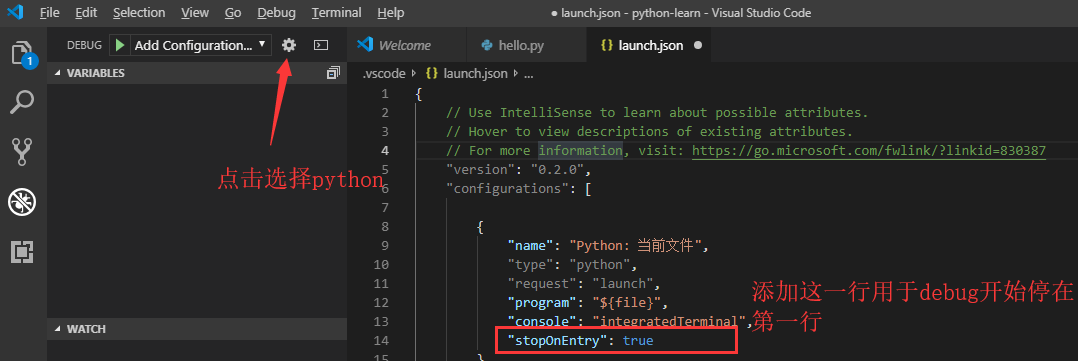Click the "configurations" key on line 6
The width and height of the screenshot is (1078, 361).
[x=507, y=188]
